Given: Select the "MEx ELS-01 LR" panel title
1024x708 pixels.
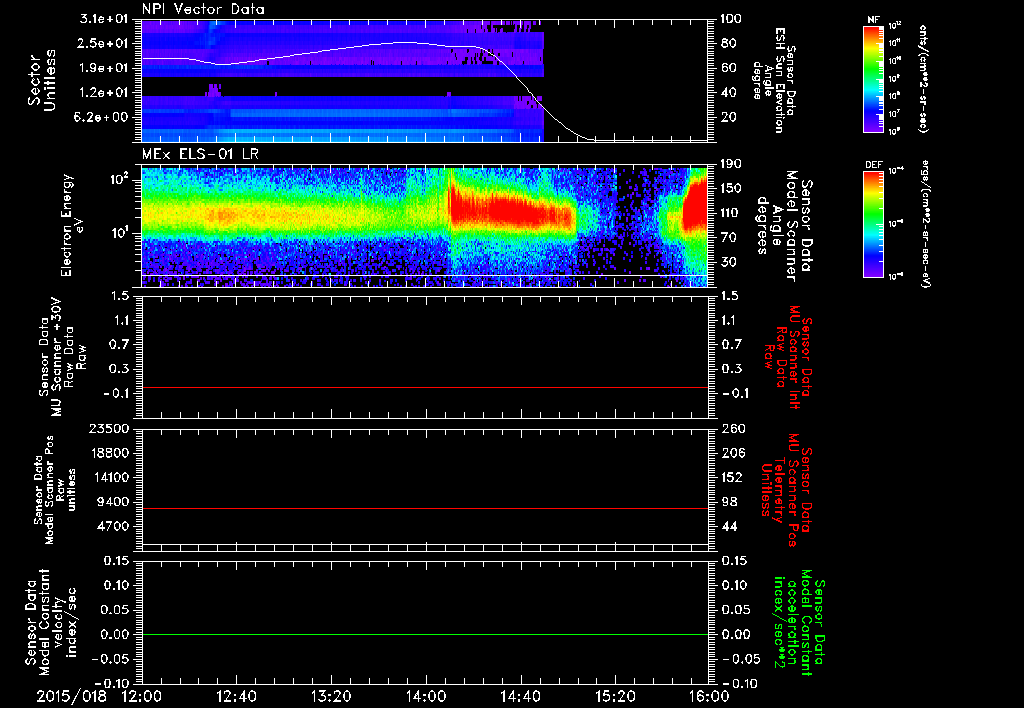Looking at the screenshot, I should tap(200, 155).
